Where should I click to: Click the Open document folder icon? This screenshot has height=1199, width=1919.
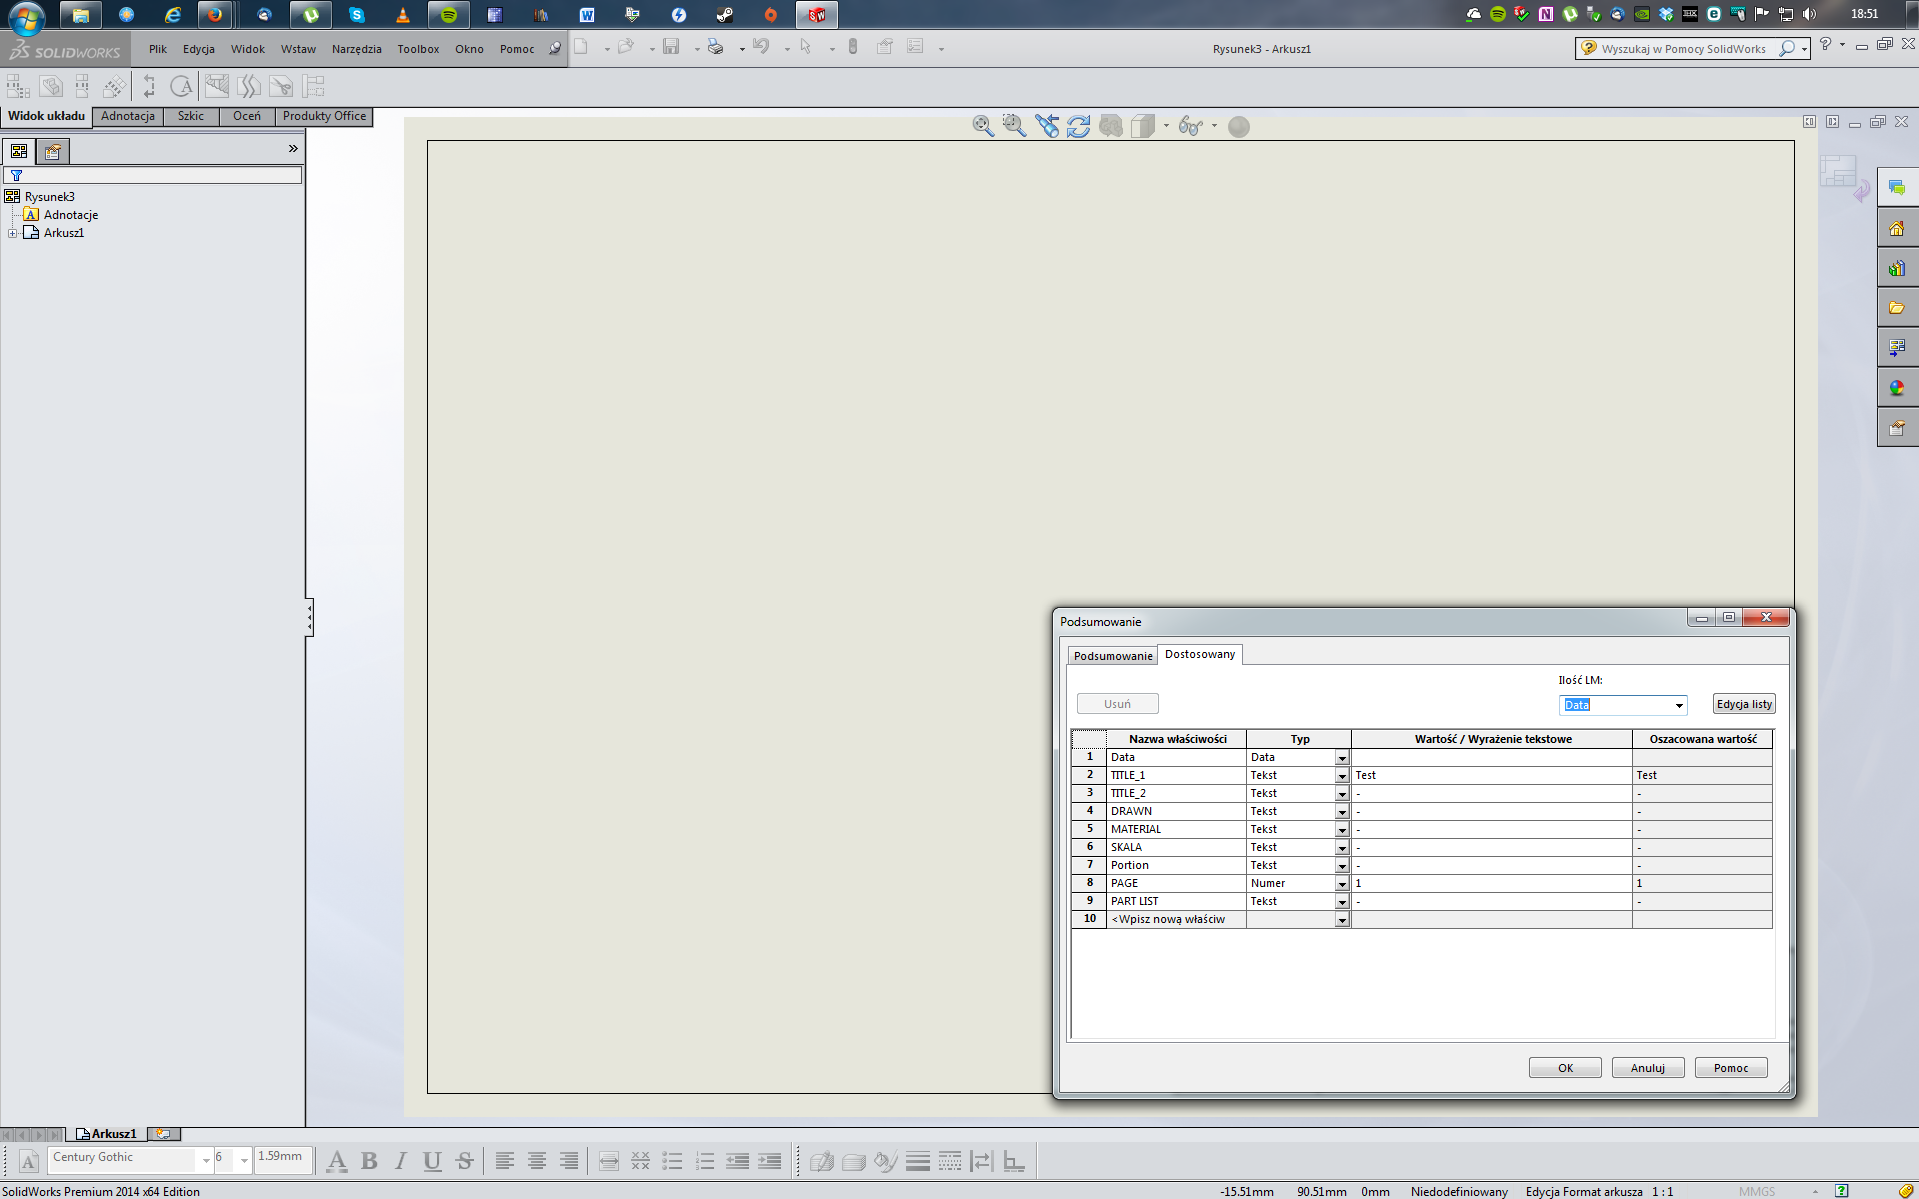(x=626, y=47)
